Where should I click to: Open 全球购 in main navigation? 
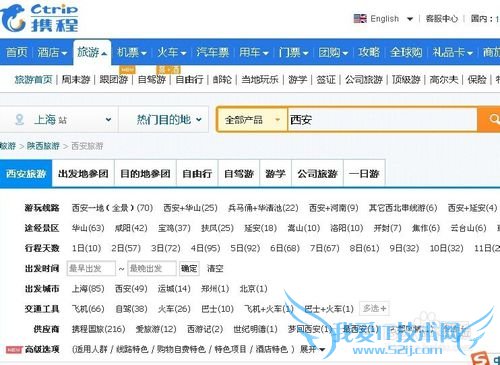(x=406, y=52)
